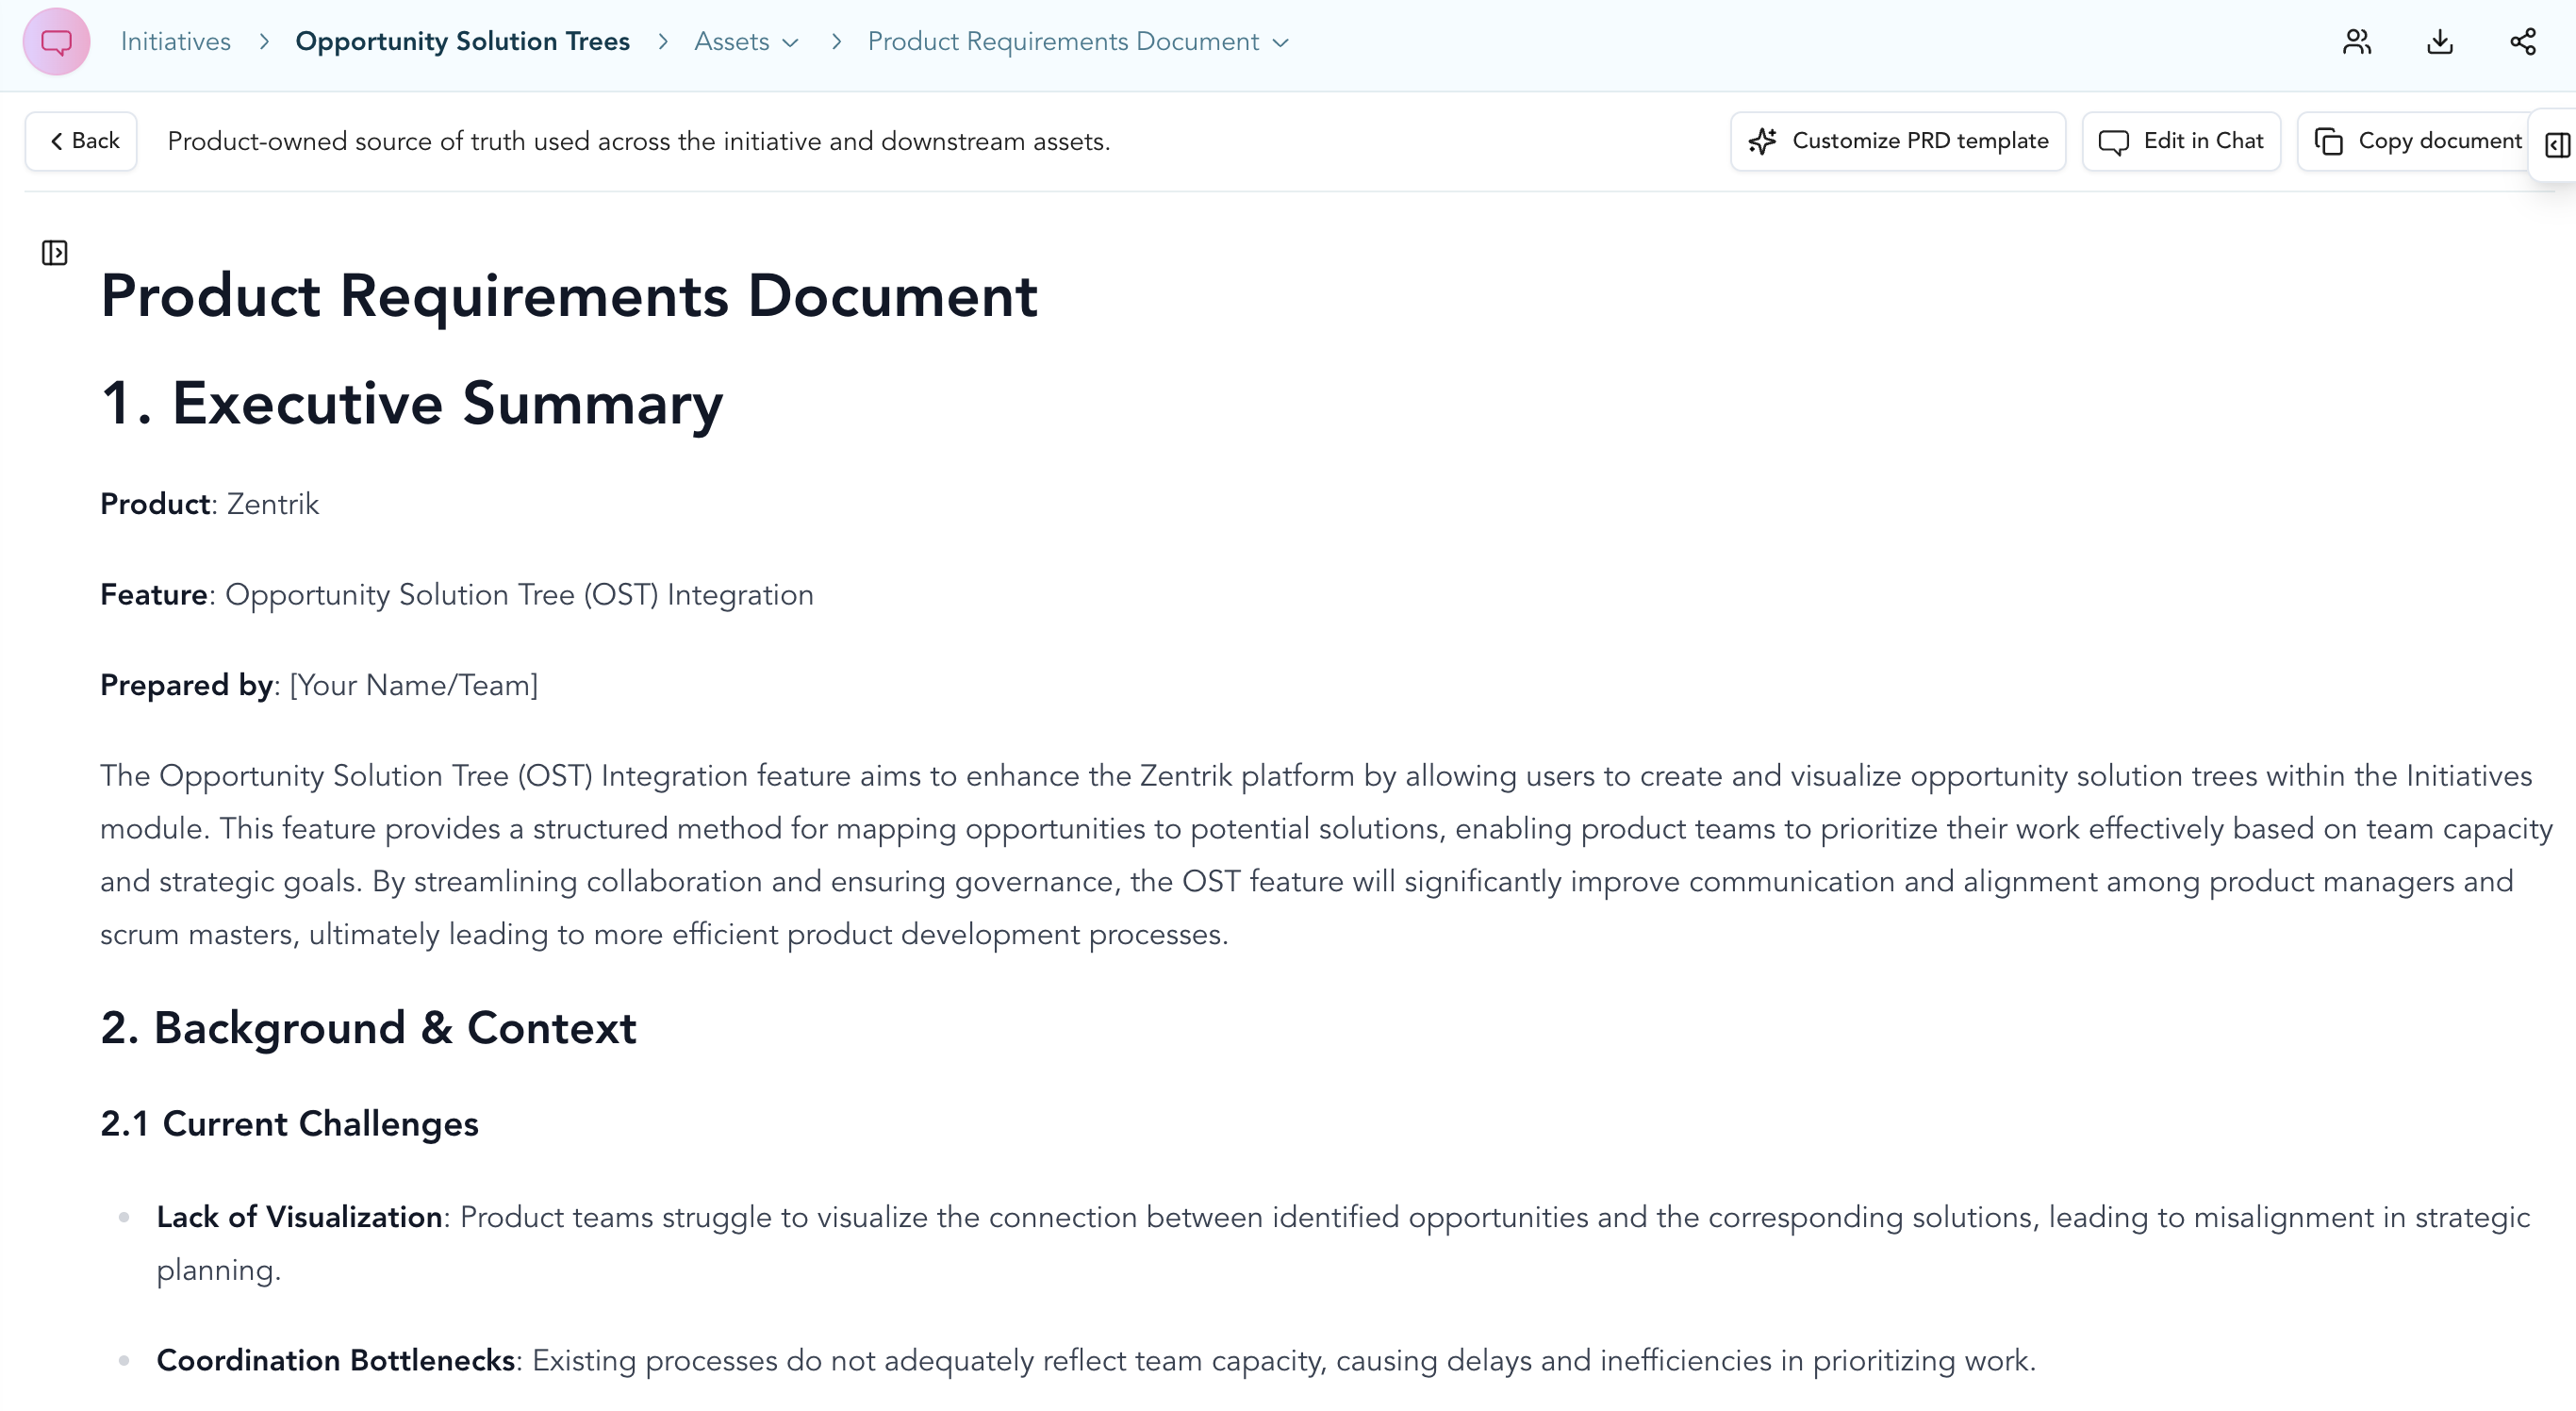Click the left chevron on the Back button
2576x1411 pixels.
pos(57,141)
